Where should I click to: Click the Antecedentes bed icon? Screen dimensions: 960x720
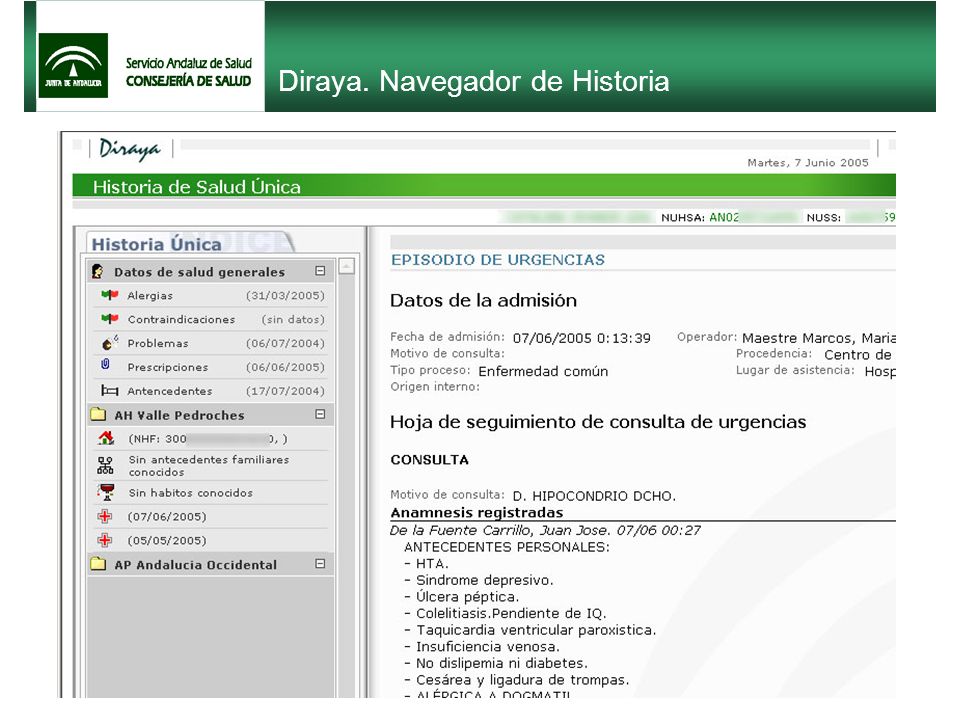click(110, 391)
